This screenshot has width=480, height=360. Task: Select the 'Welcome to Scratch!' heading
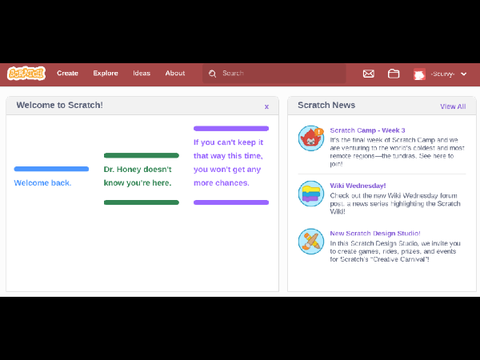tap(60, 105)
